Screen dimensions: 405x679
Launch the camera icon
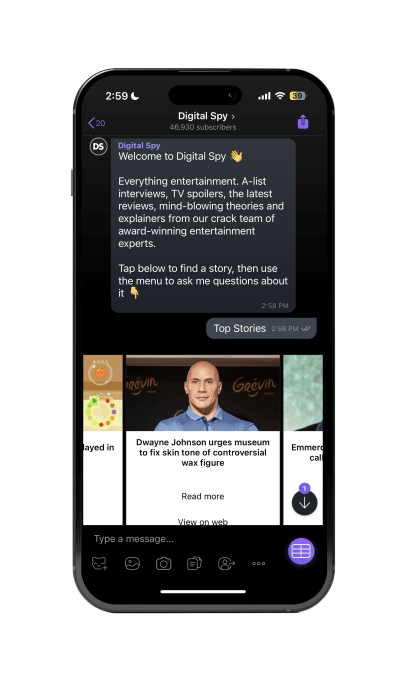pos(163,563)
